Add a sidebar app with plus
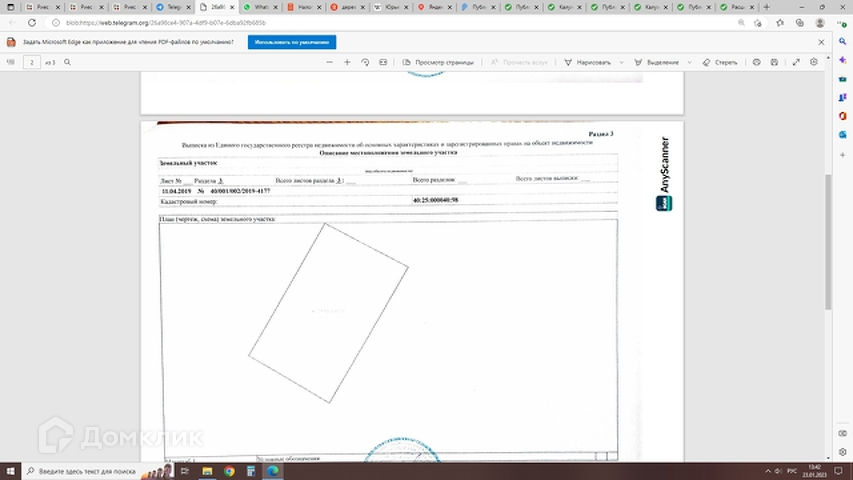 pos(843,155)
